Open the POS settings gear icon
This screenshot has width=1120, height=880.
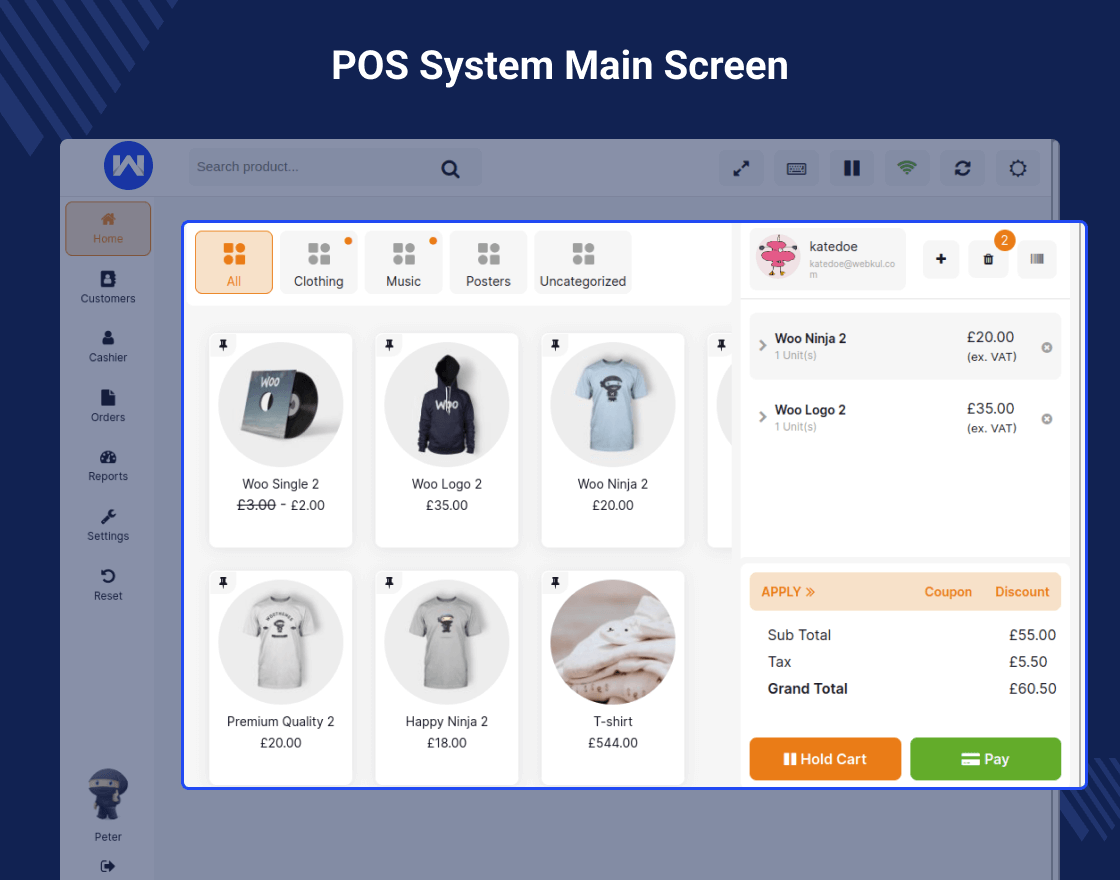pos(1017,168)
